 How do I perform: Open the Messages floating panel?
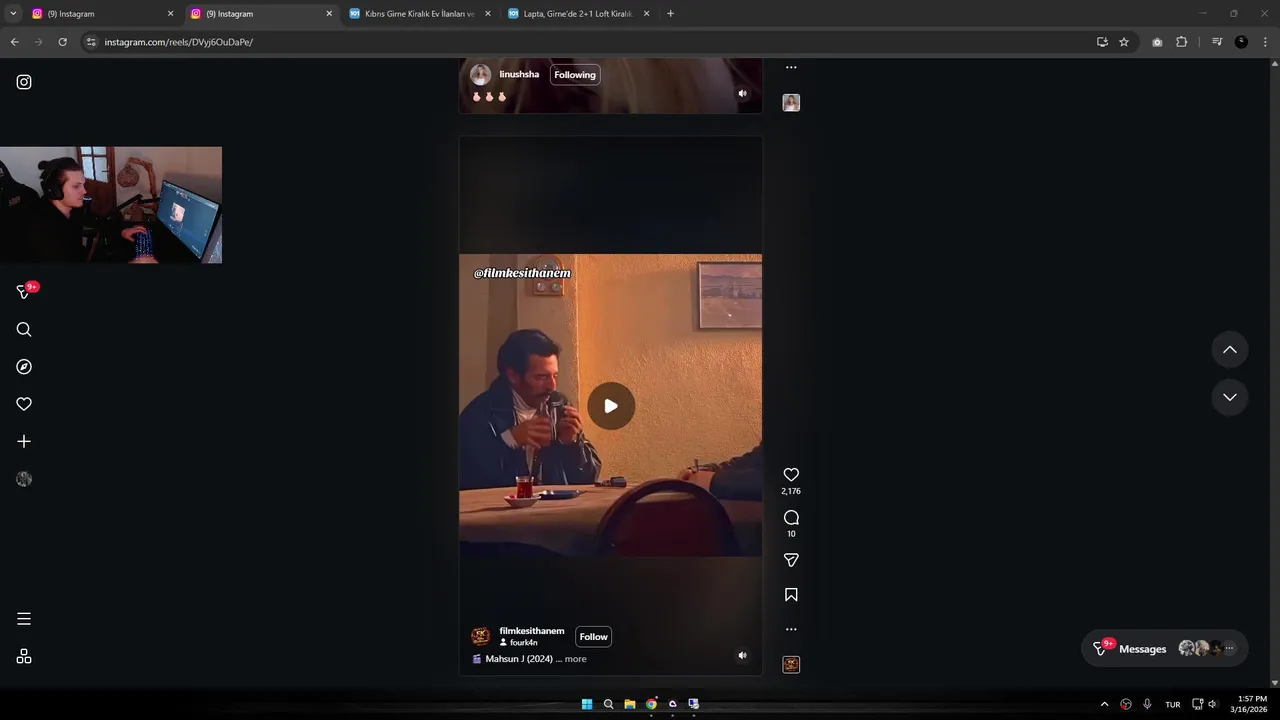[x=1164, y=649]
